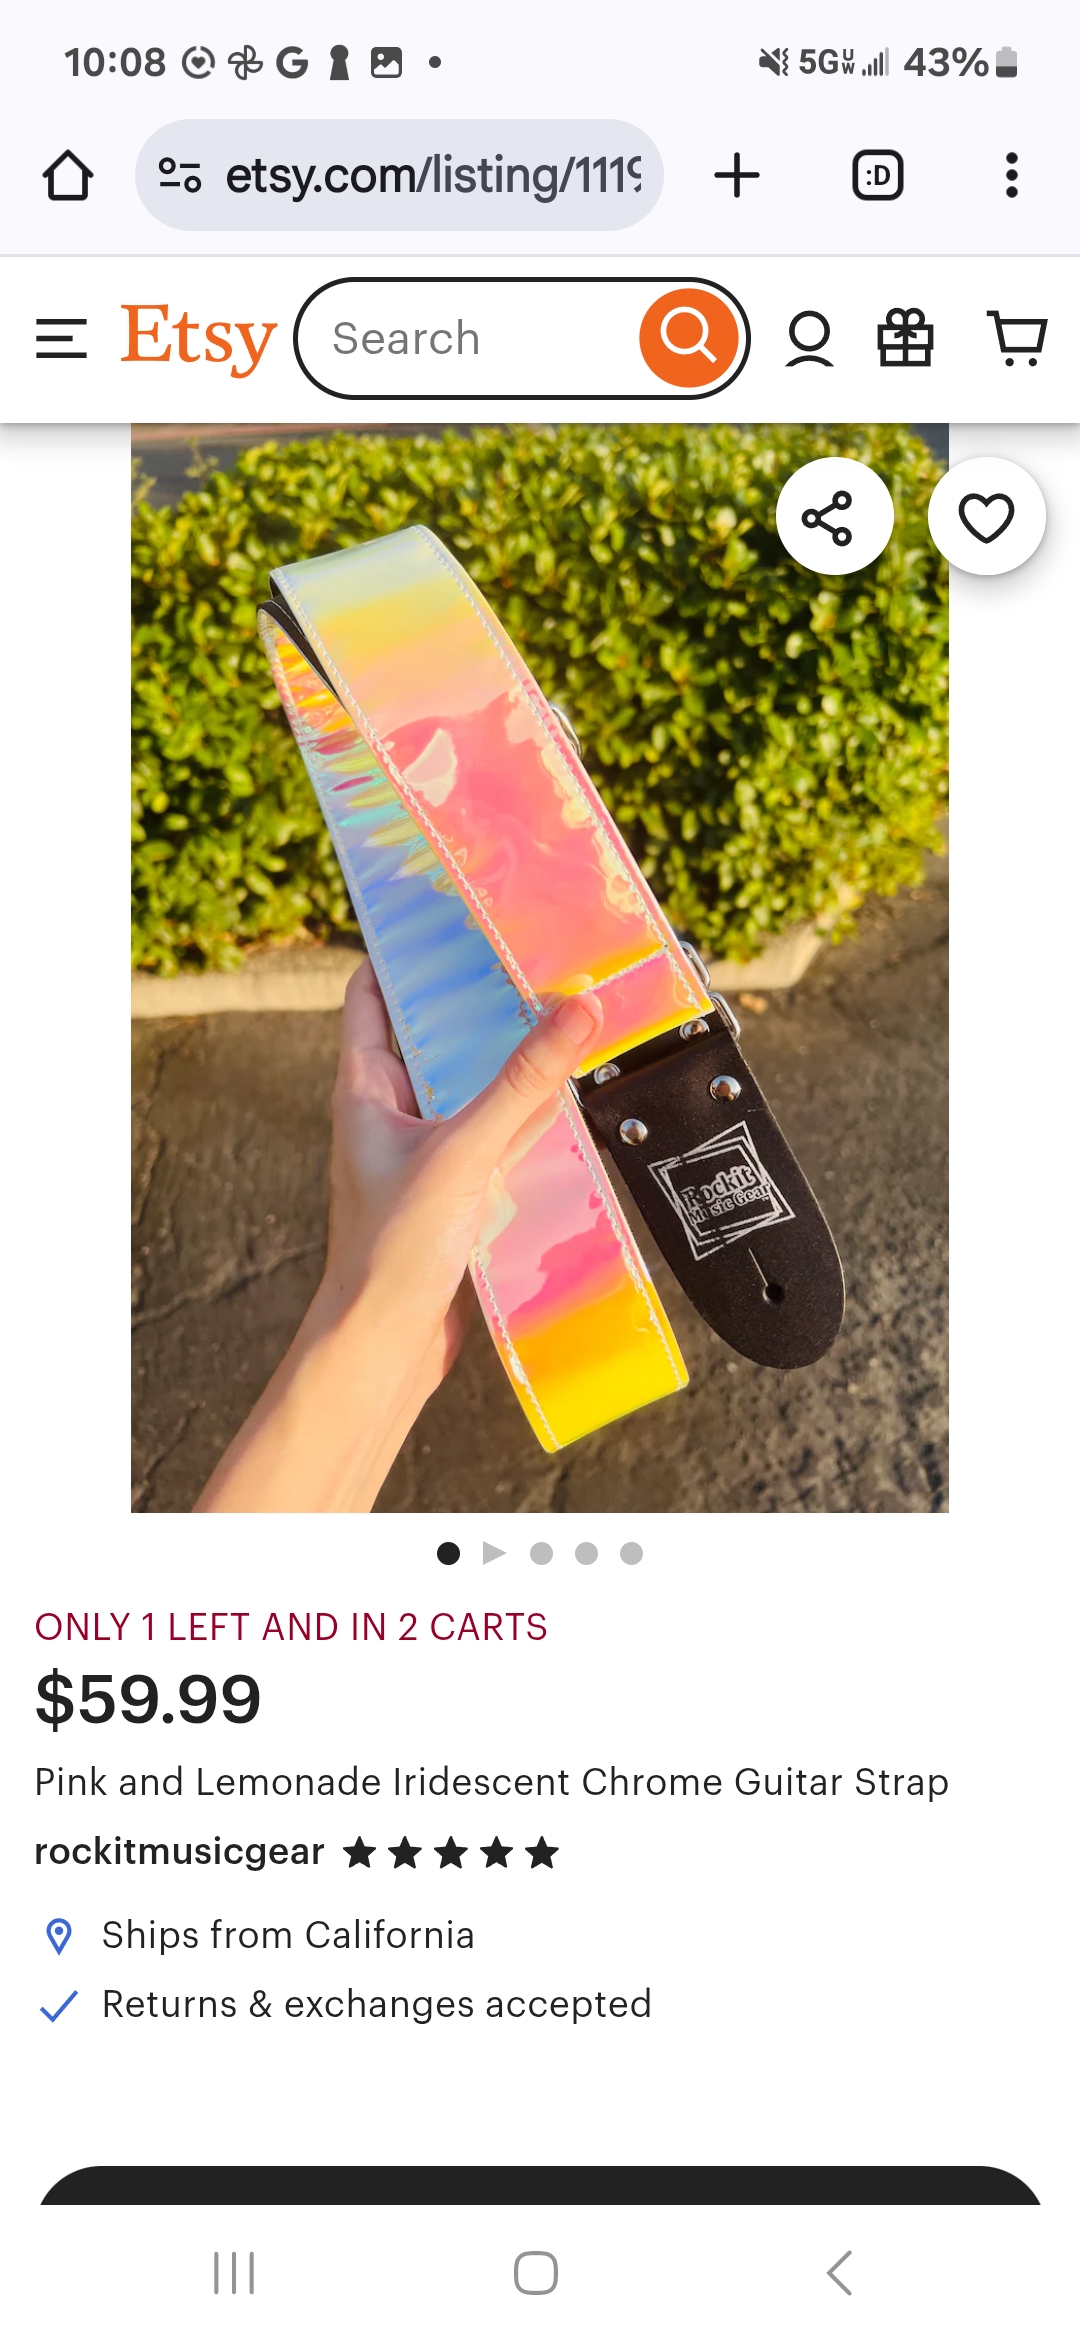Open Etsy gift mode icon
This screenshot has height=2340, width=1080.
905,338
